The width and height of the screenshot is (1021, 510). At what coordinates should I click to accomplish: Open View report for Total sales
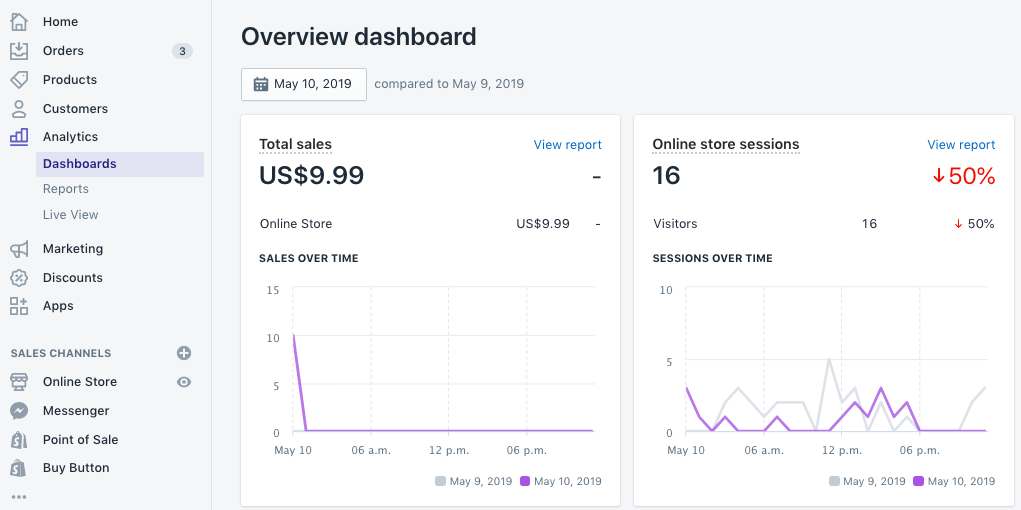click(x=567, y=145)
